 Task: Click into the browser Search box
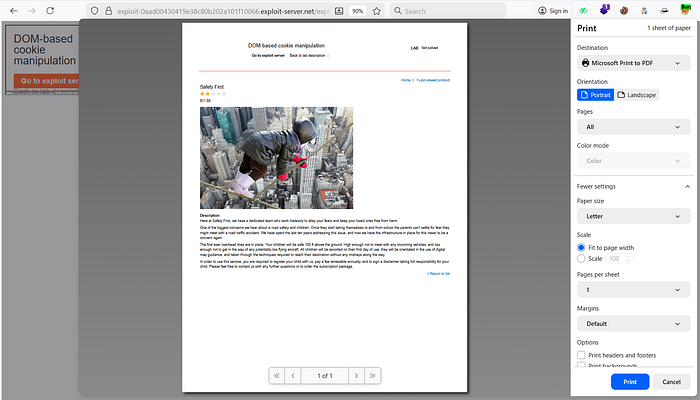point(448,11)
